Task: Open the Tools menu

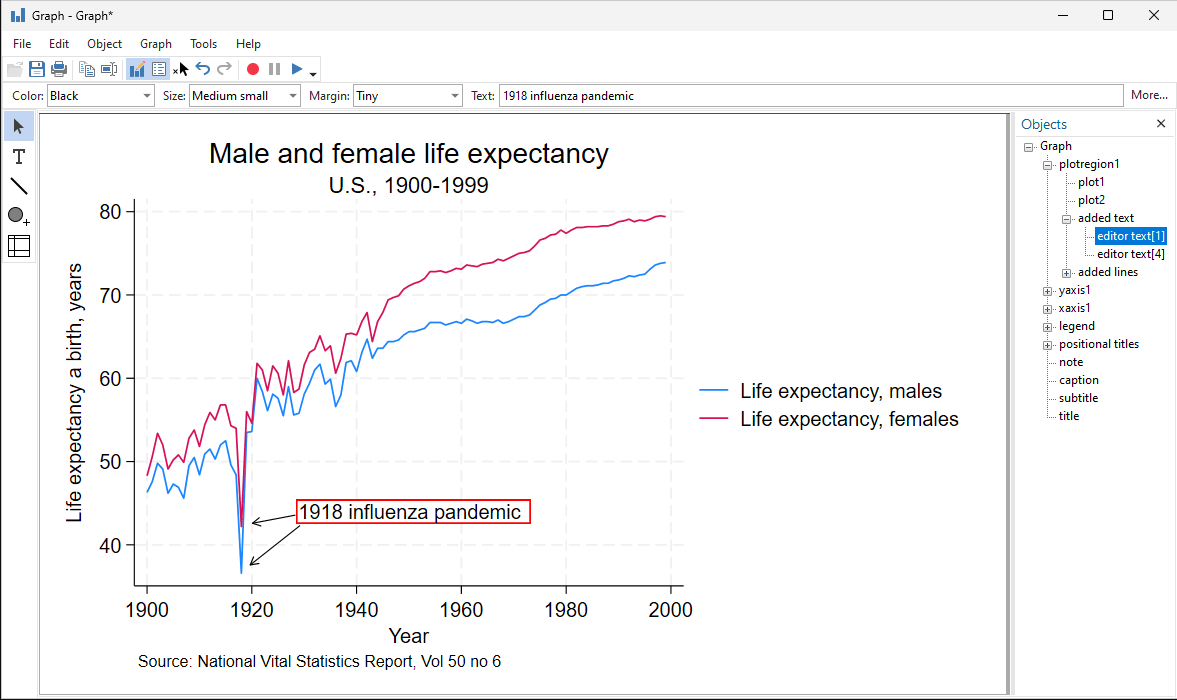Action: 203,44
